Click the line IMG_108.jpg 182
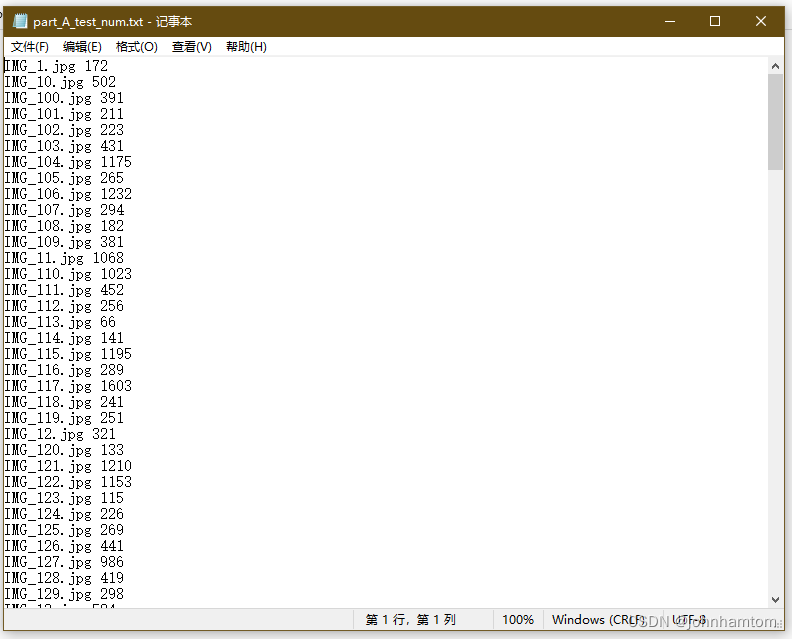 tap(64, 226)
